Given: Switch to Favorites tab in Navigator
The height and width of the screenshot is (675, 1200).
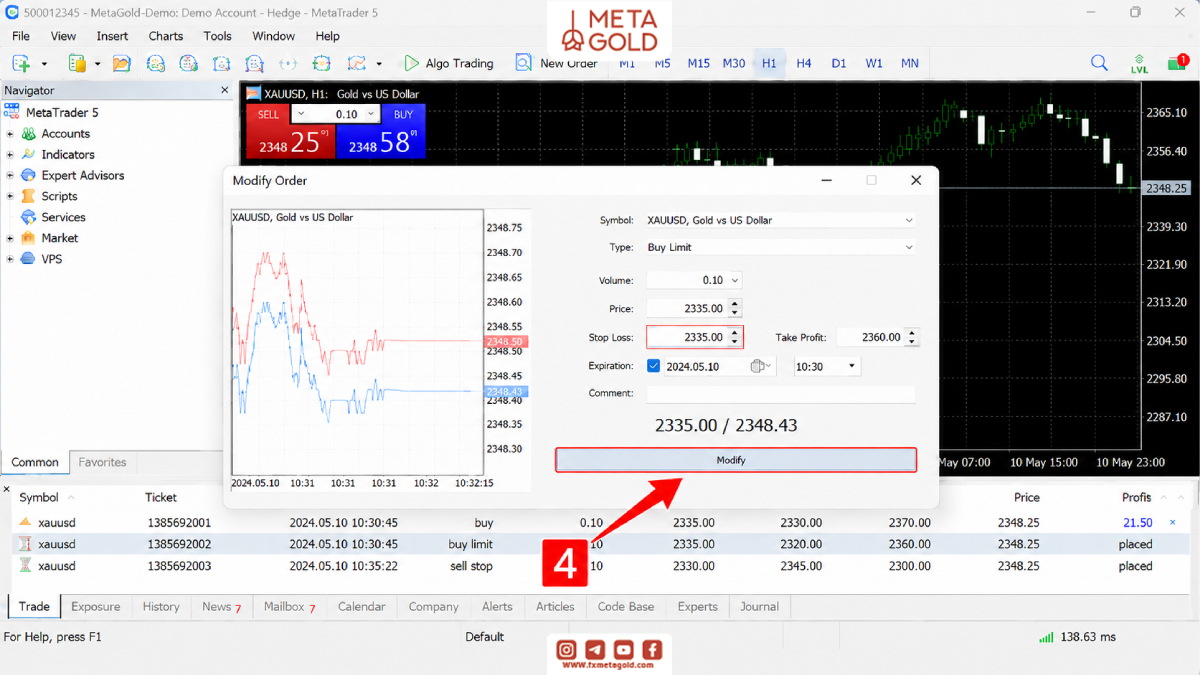Looking at the screenshot, I should tap(102, 462).
